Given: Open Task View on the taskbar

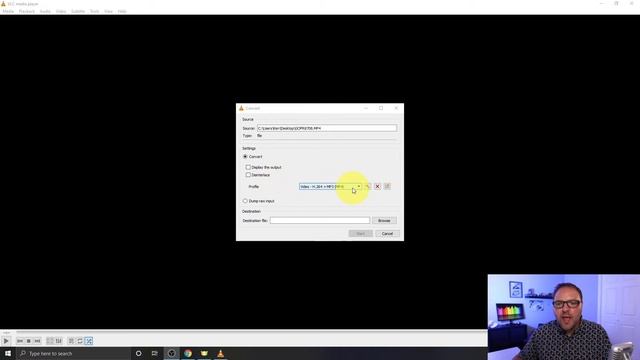Looking at the screenshot, I should (x=155, y=353).
